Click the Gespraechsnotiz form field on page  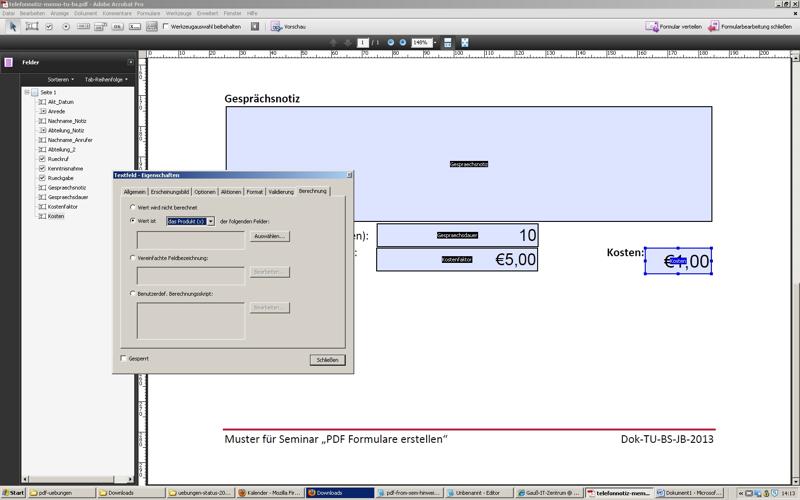[469, 164]
